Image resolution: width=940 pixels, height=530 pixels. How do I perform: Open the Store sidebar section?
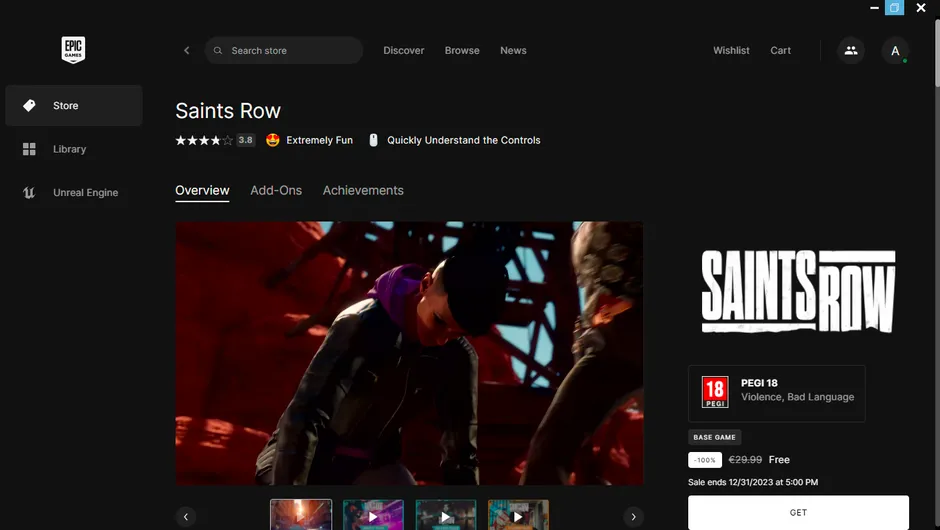coord(73,106)
